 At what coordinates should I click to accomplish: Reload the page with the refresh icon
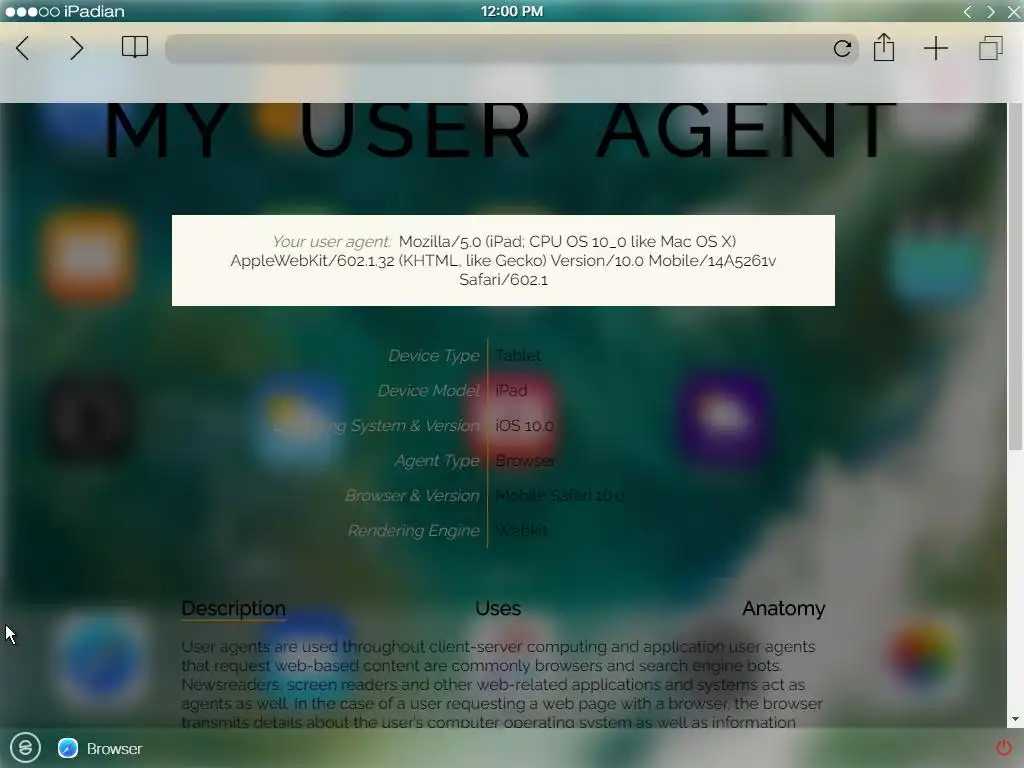pos(842,48)
